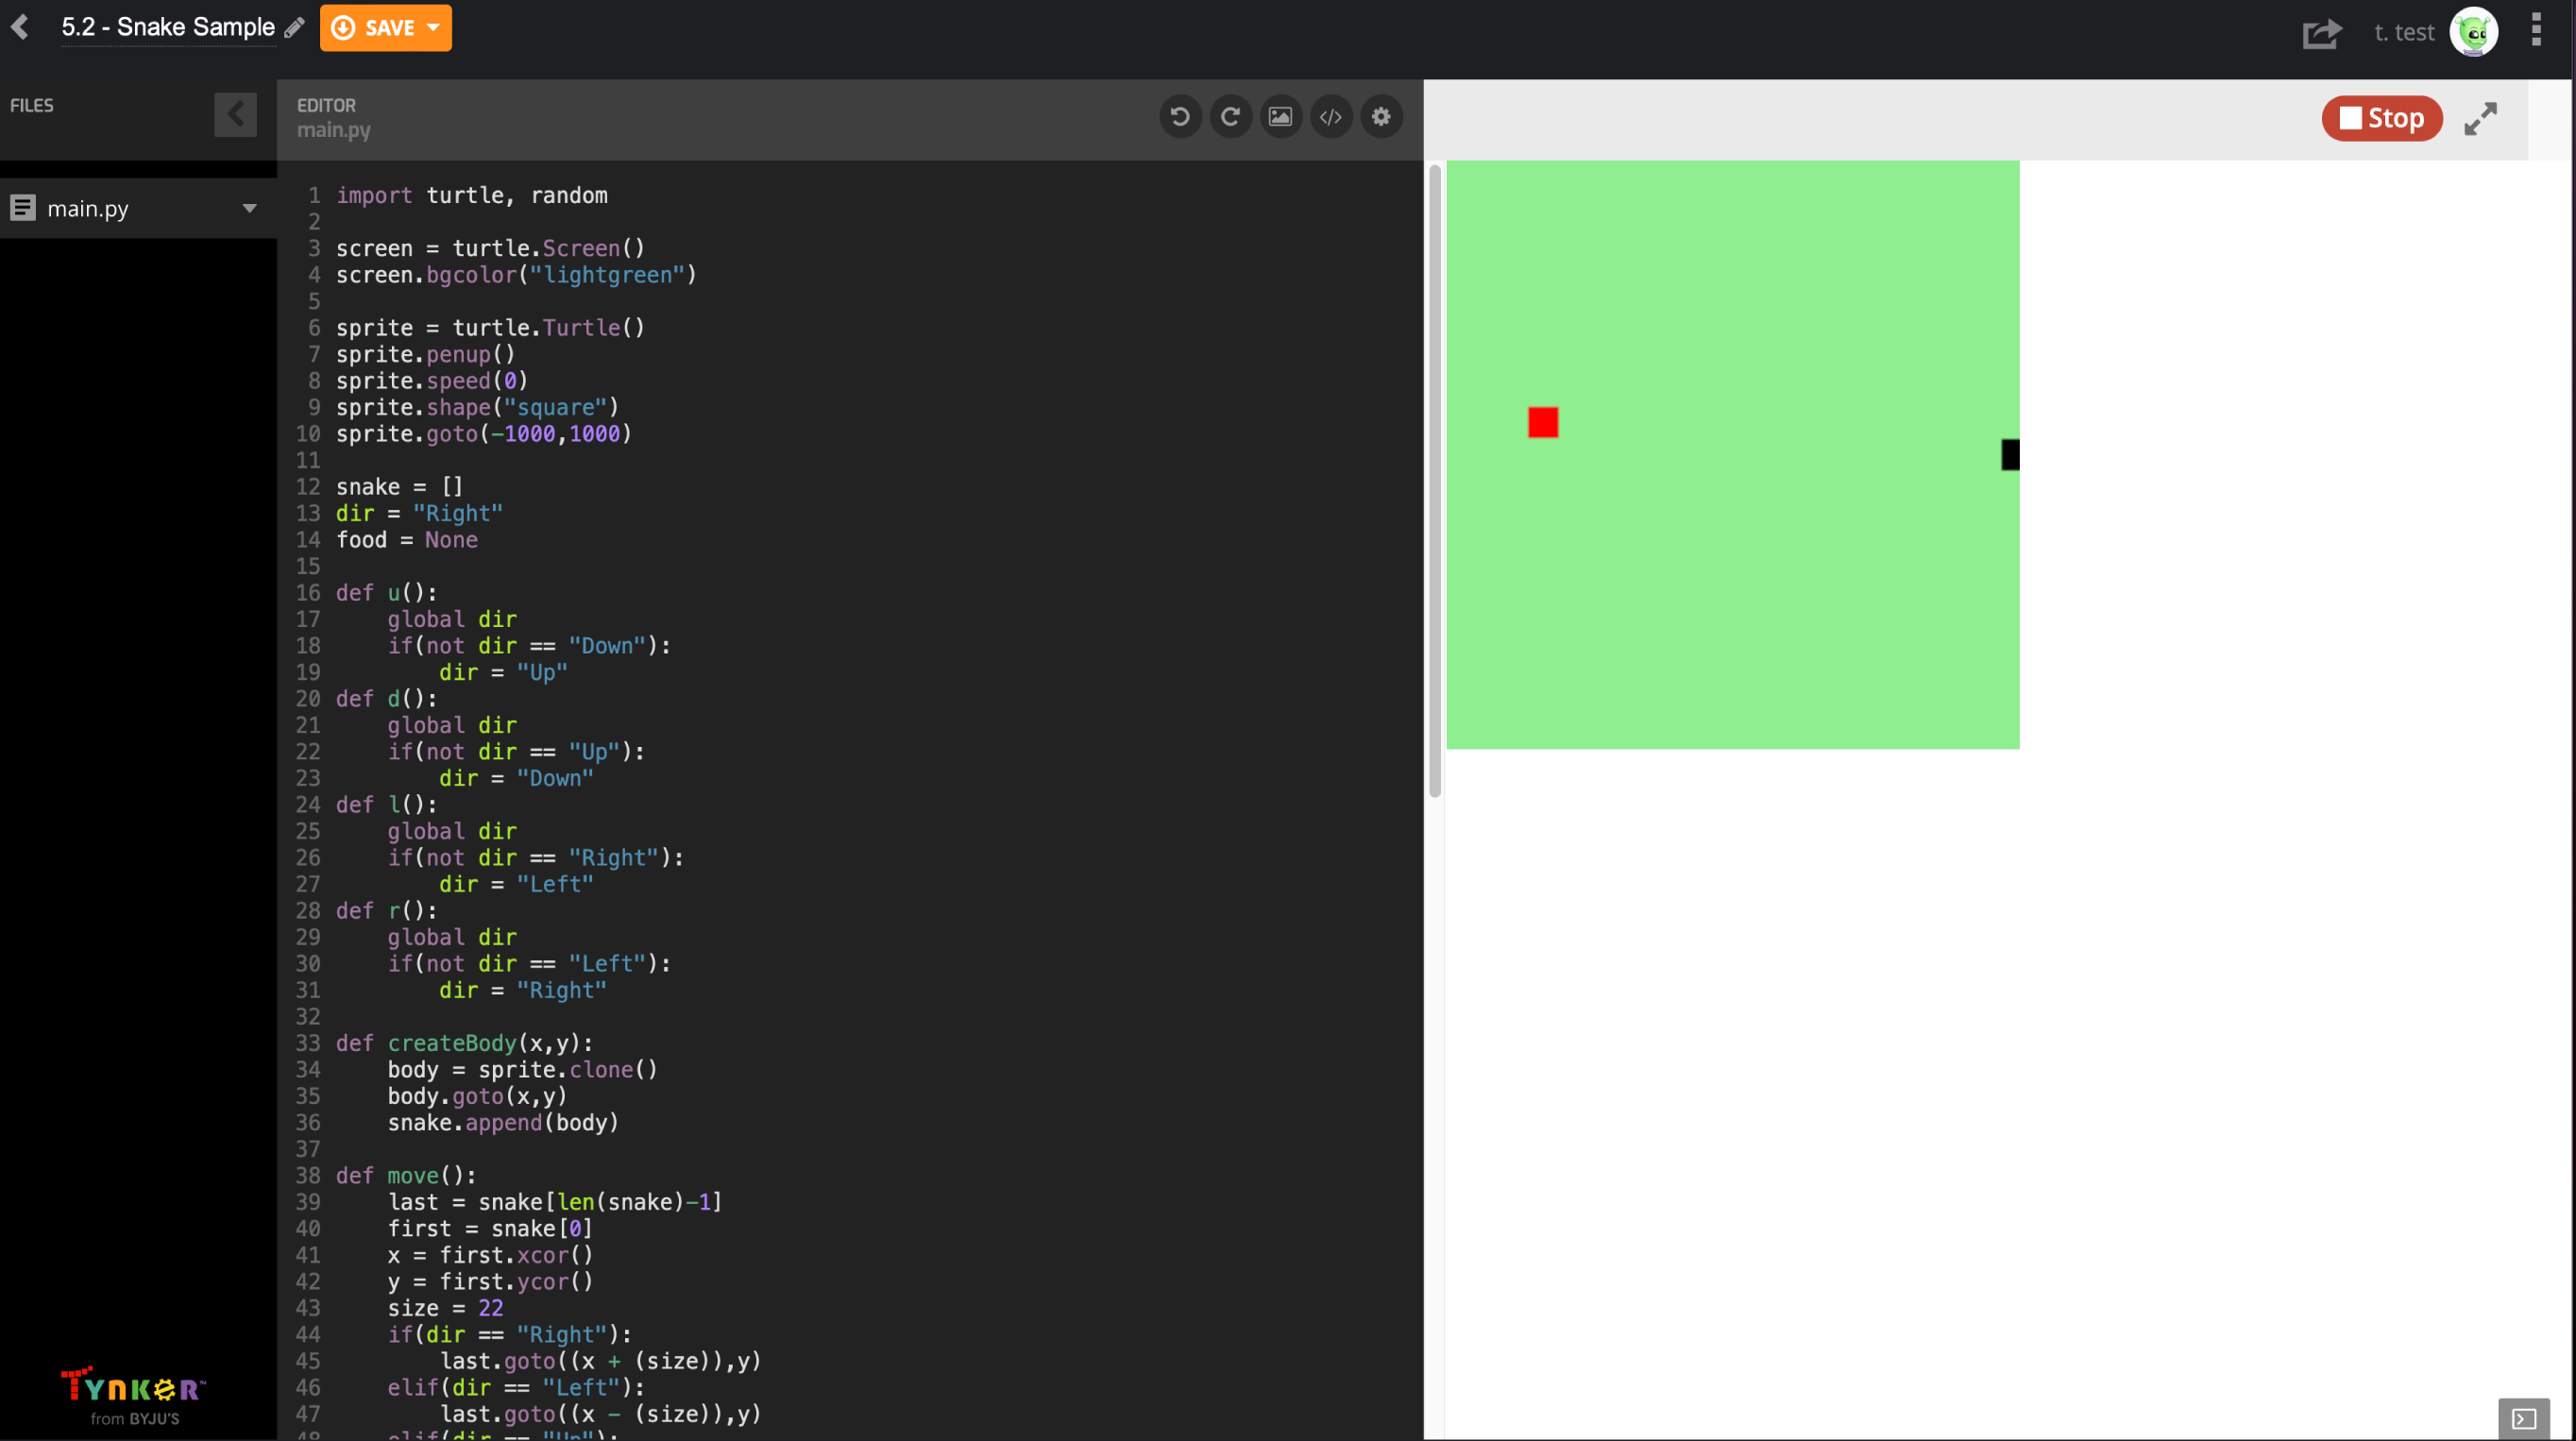Open the three-dot more options menu

pos(2536,30)
